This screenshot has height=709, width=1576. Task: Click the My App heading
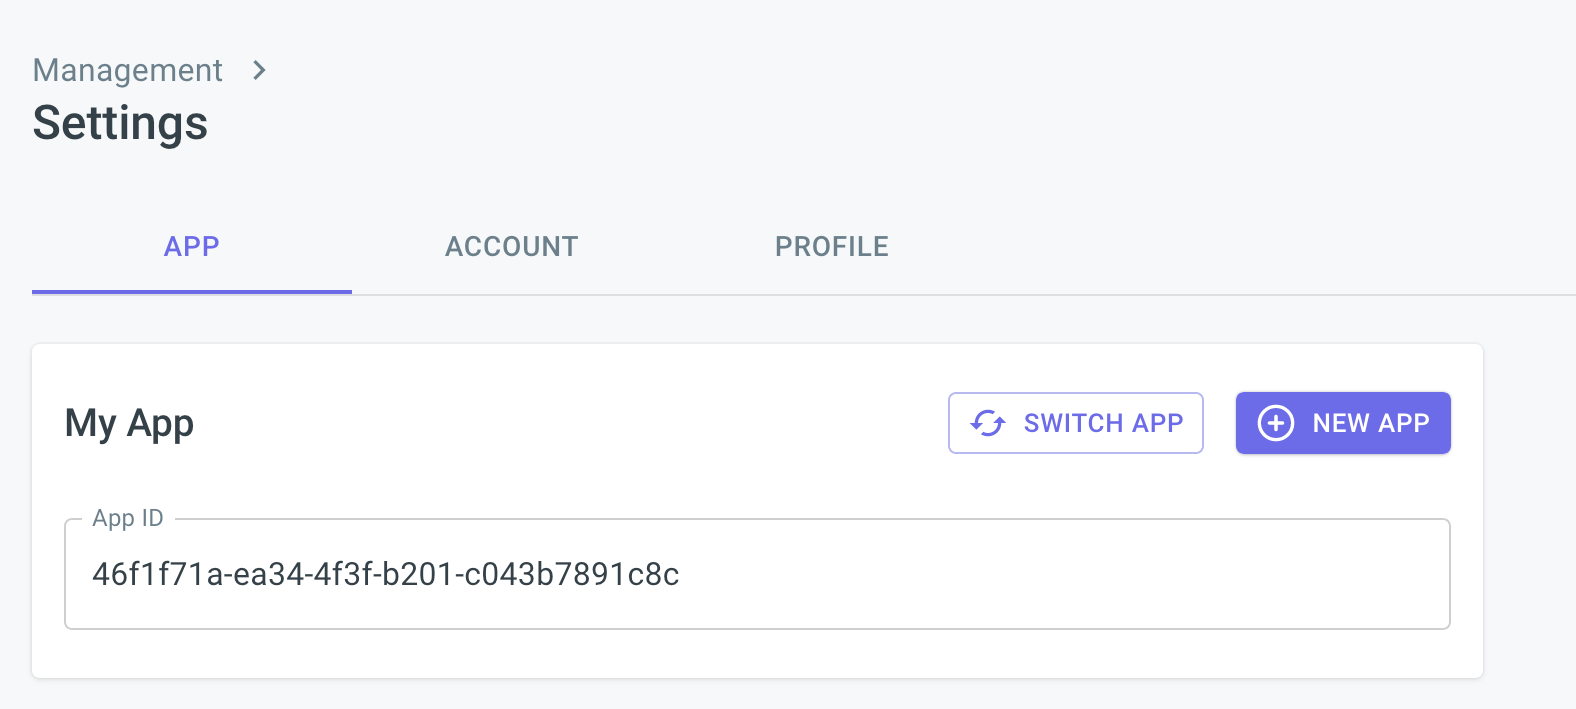[x=128, y=422]
